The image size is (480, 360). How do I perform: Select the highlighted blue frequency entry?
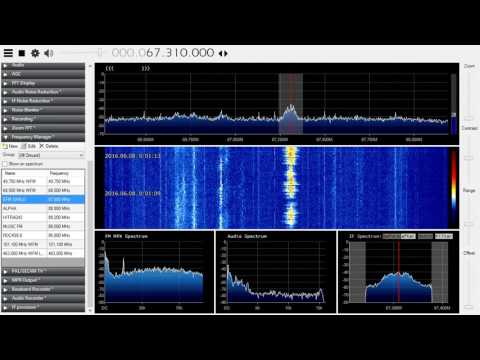43,199
